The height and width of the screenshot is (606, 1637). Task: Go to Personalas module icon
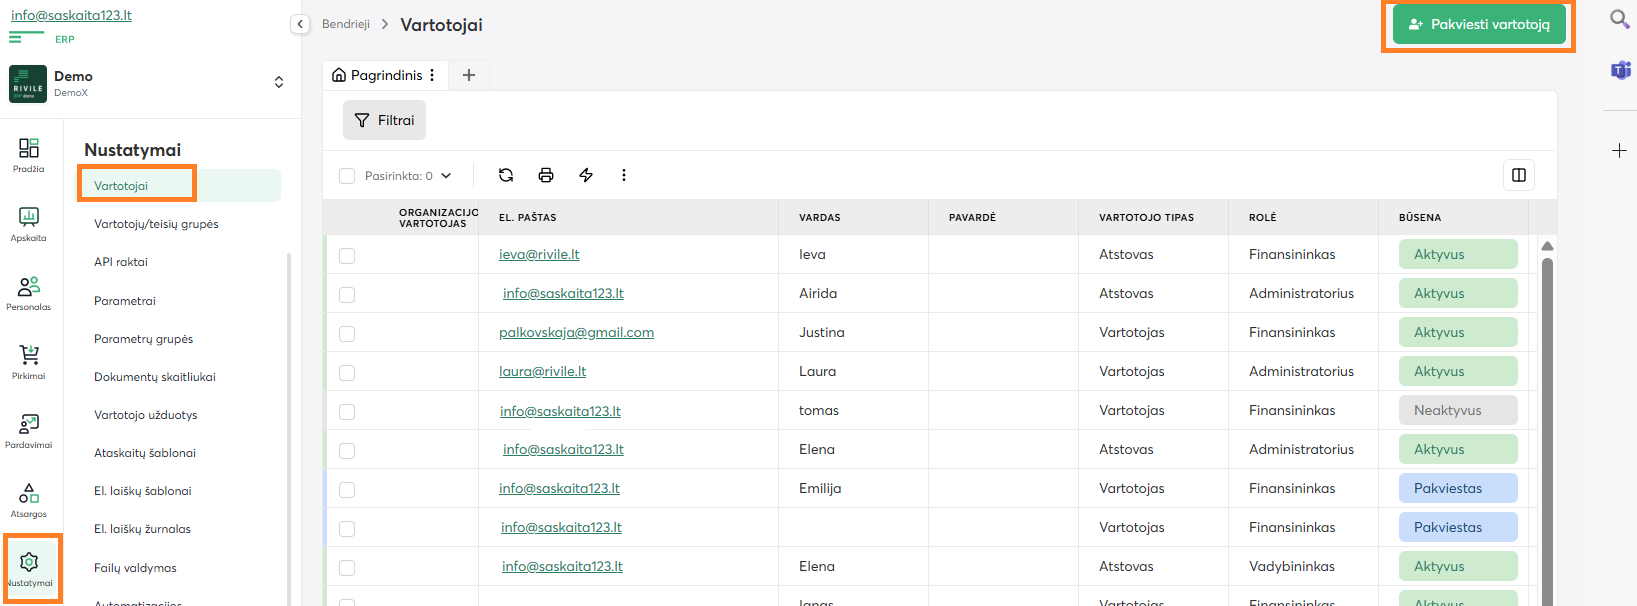[x=29, y=292]
